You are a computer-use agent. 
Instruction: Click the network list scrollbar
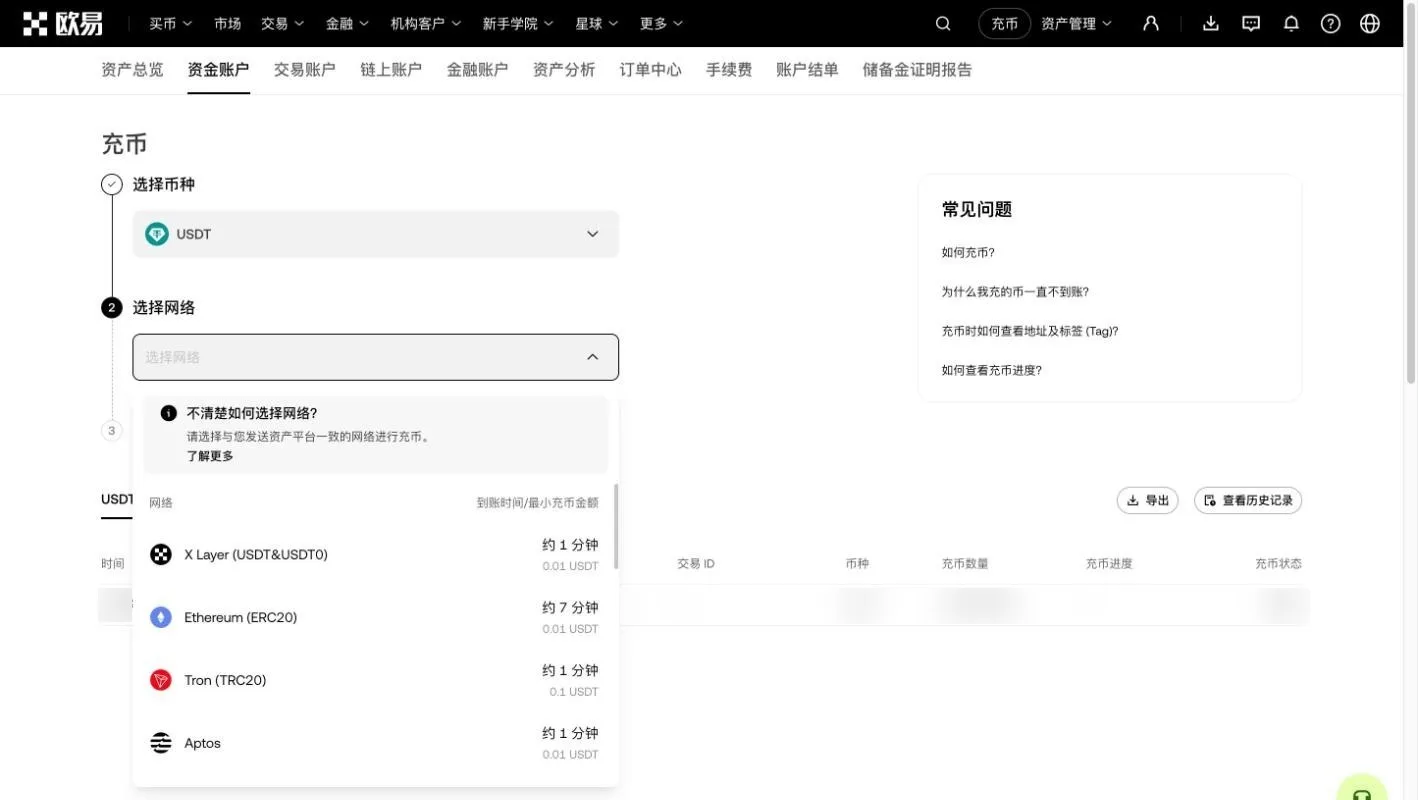coord(616,526)
